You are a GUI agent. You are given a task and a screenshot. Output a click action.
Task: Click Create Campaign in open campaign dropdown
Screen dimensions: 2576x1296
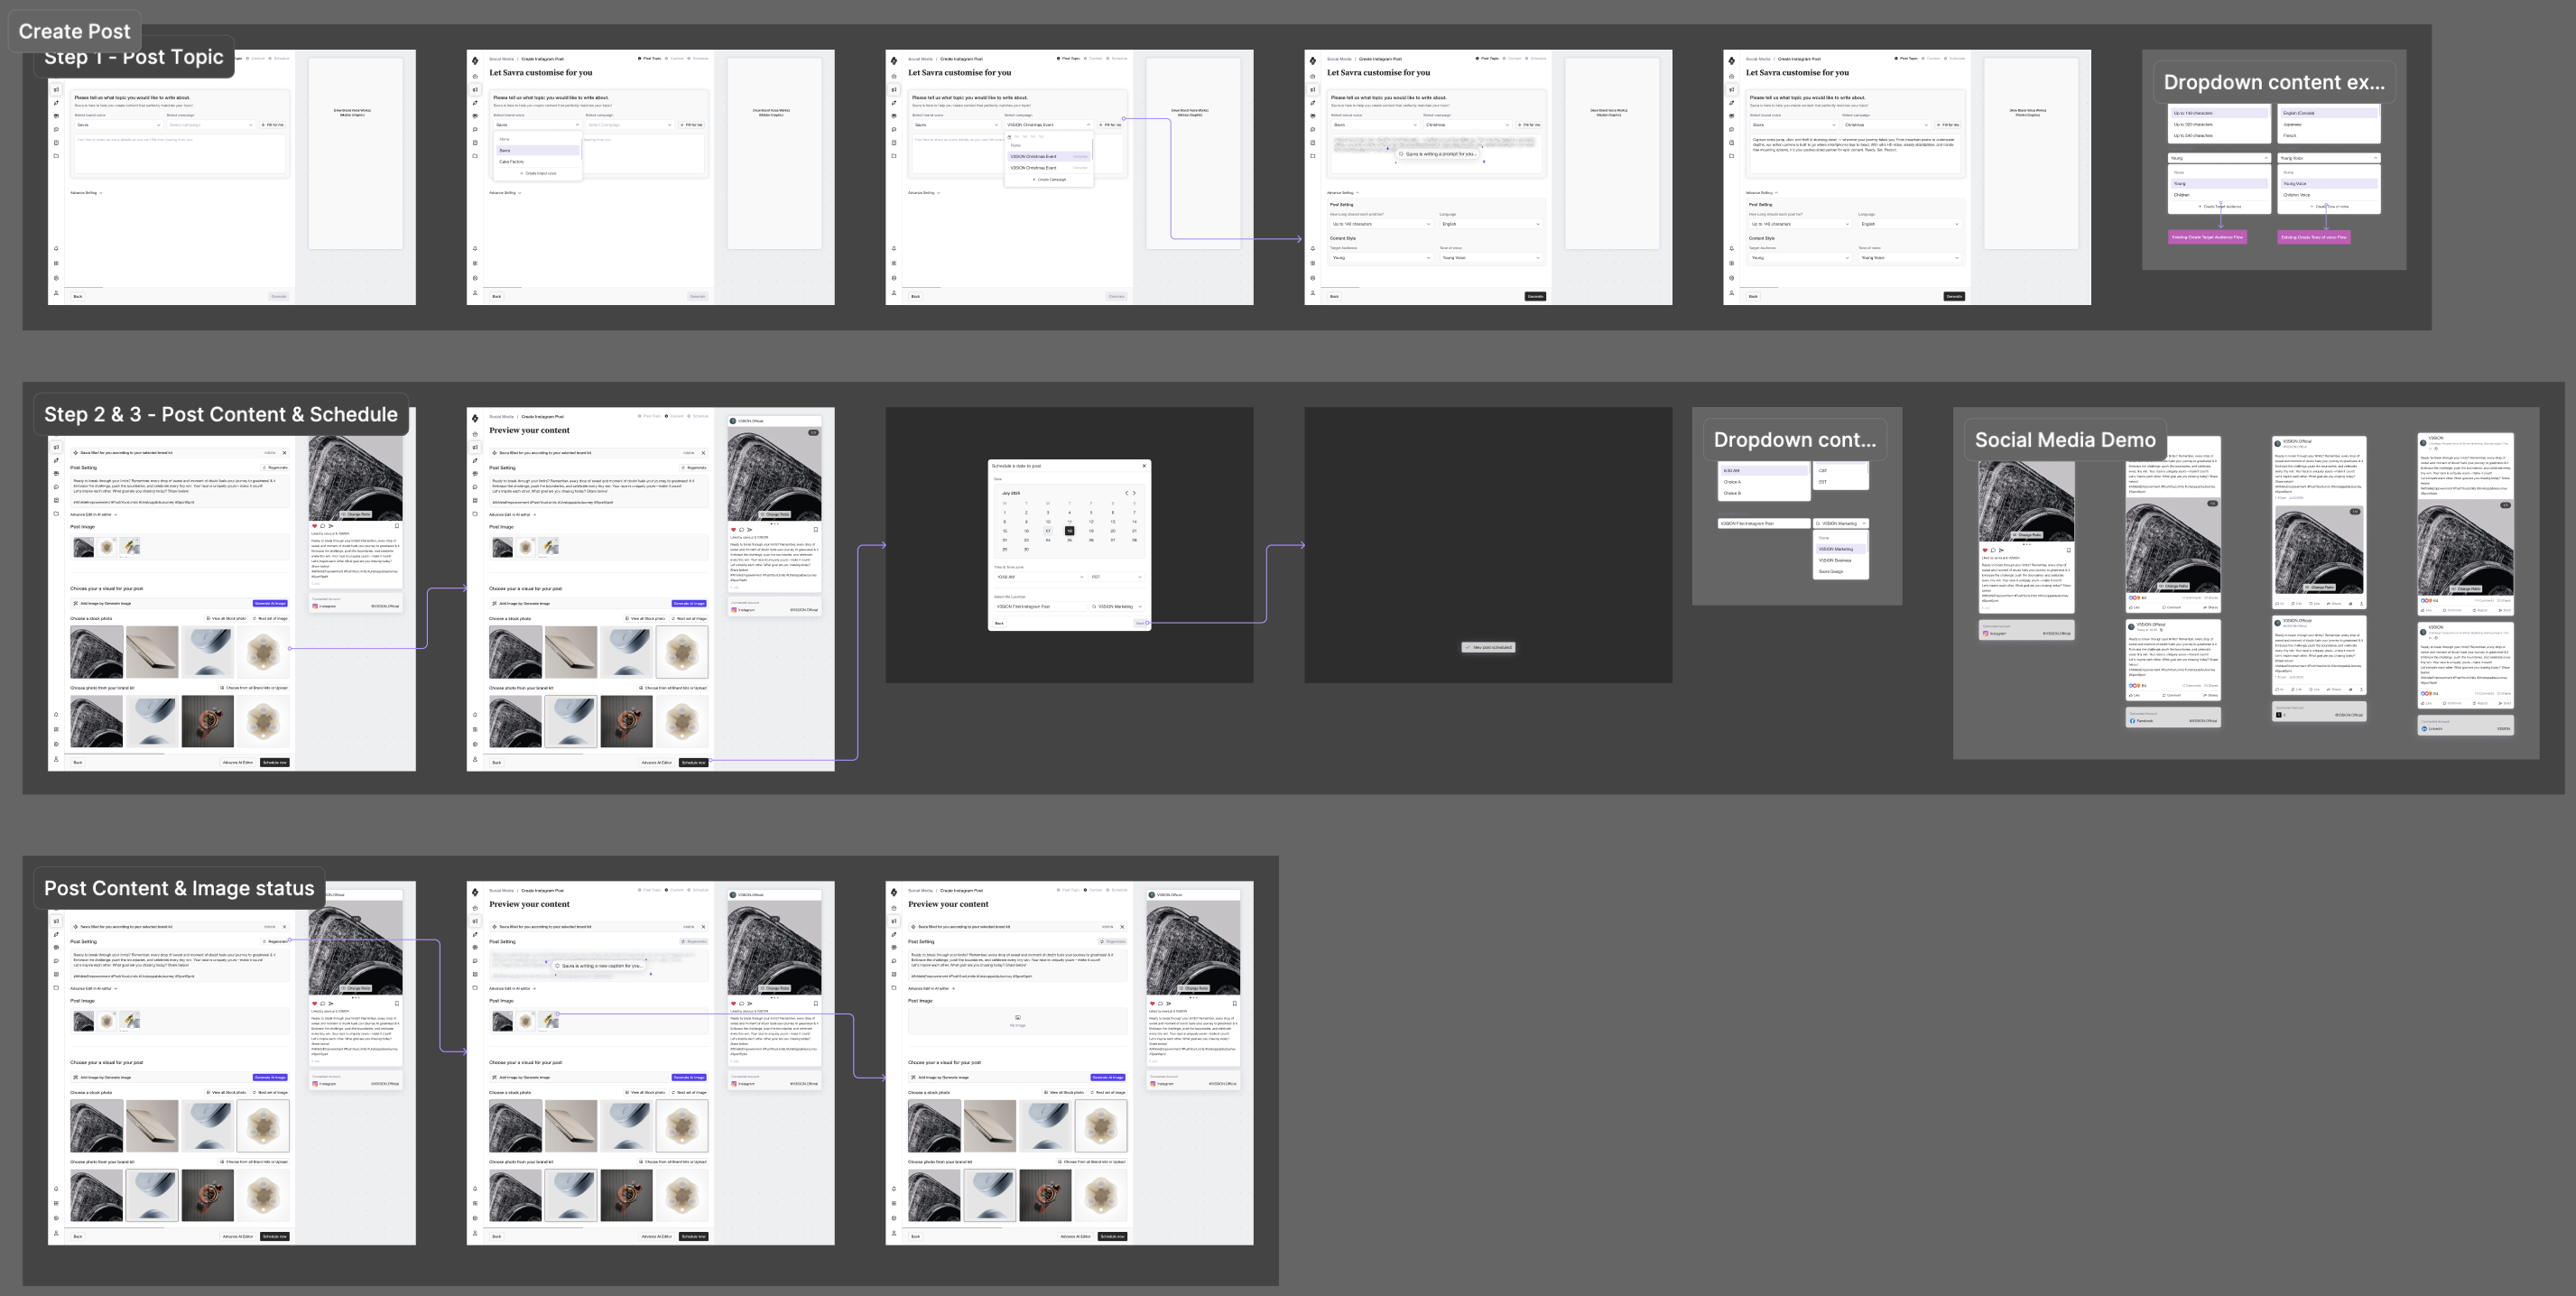1050,179
